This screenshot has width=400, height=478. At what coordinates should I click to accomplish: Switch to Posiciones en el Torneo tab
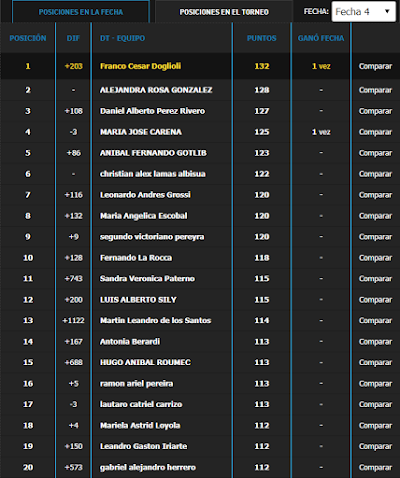tap(224, 12)
